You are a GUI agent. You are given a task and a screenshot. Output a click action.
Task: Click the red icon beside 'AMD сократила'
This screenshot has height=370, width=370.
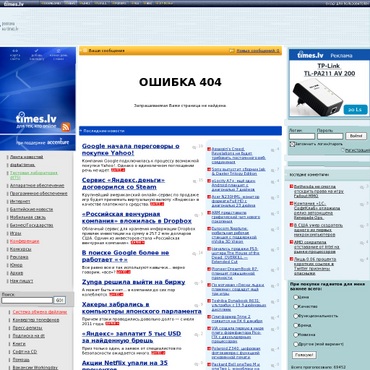[291, 242]
